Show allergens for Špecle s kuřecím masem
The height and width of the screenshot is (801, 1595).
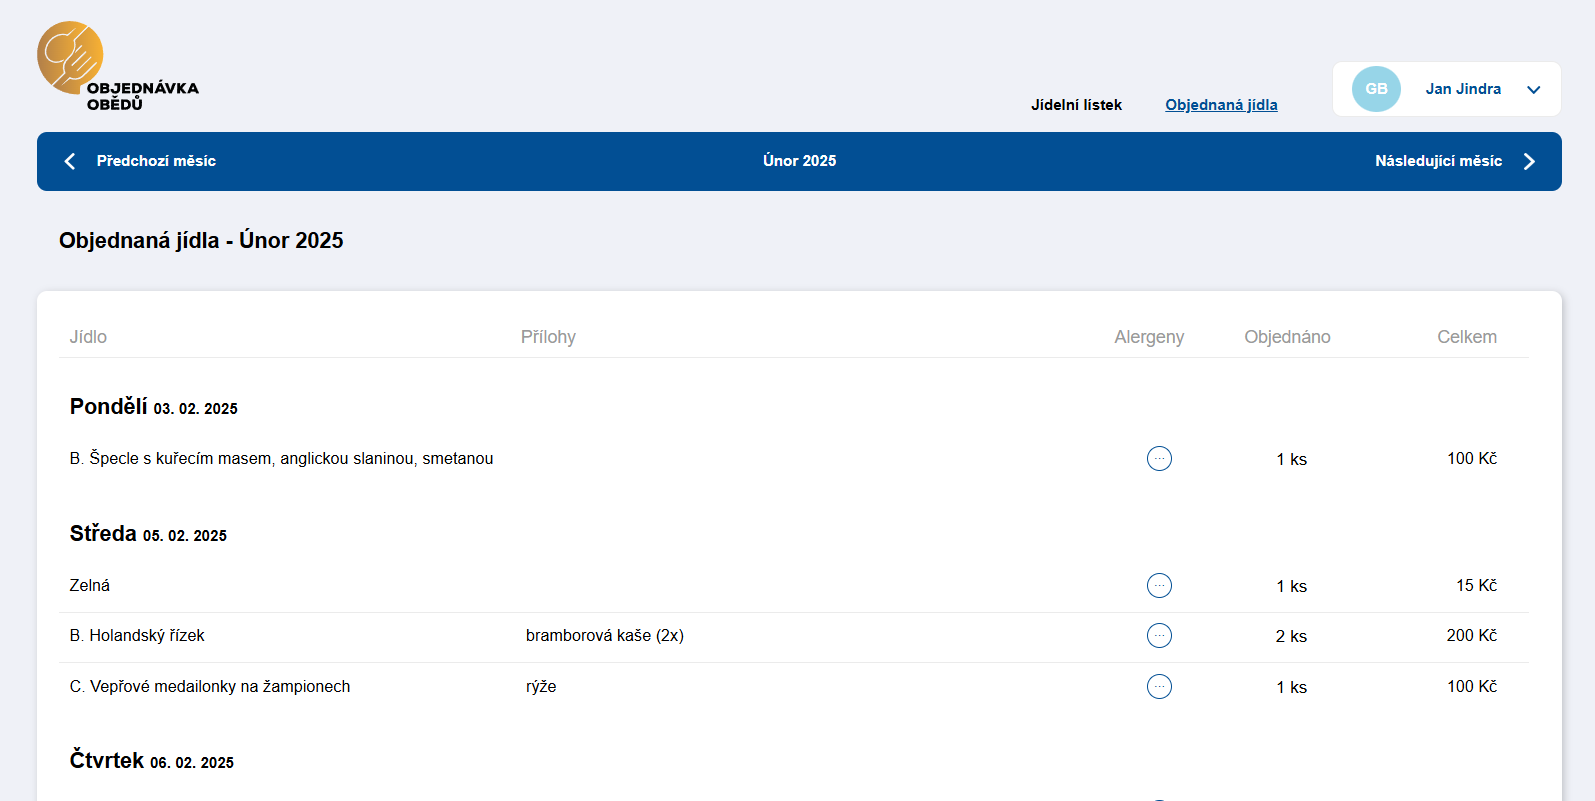click(x=1159, y=459)
